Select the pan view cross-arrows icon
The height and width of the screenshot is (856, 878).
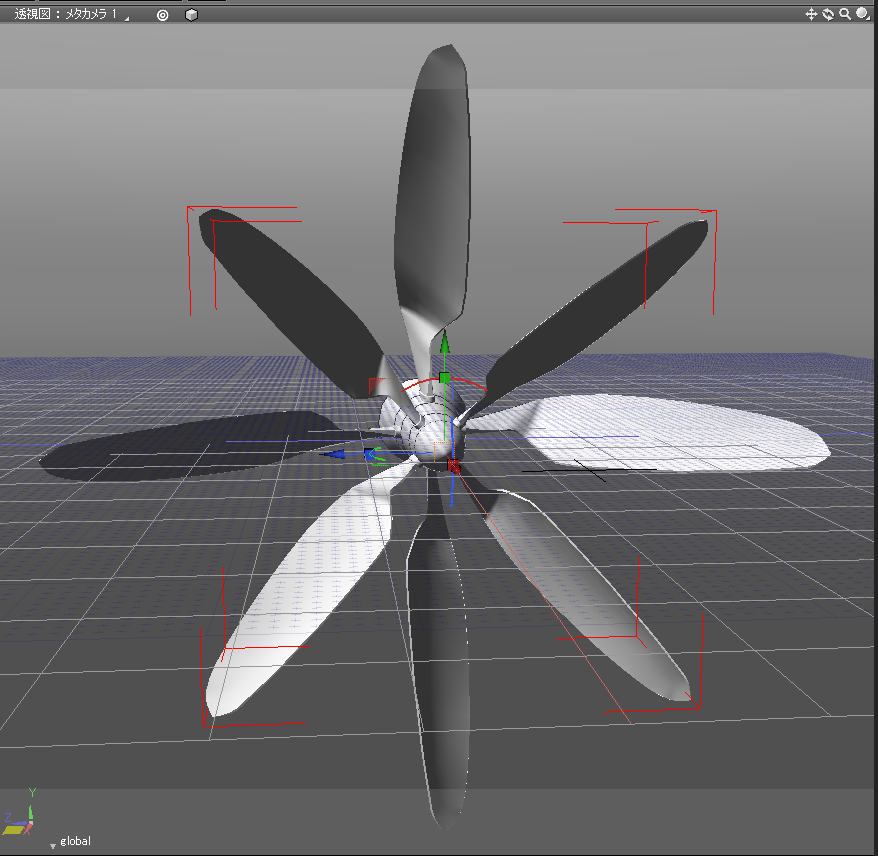(x=812, y=14)
